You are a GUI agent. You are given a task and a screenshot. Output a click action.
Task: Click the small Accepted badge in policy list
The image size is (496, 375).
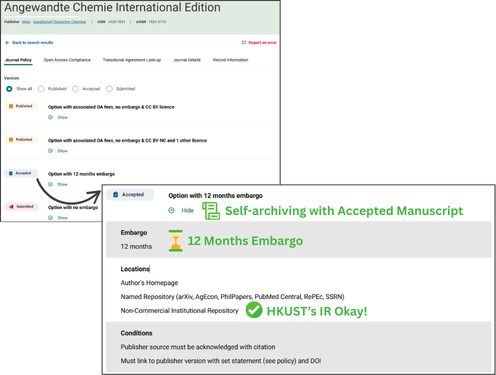[21, 173]
